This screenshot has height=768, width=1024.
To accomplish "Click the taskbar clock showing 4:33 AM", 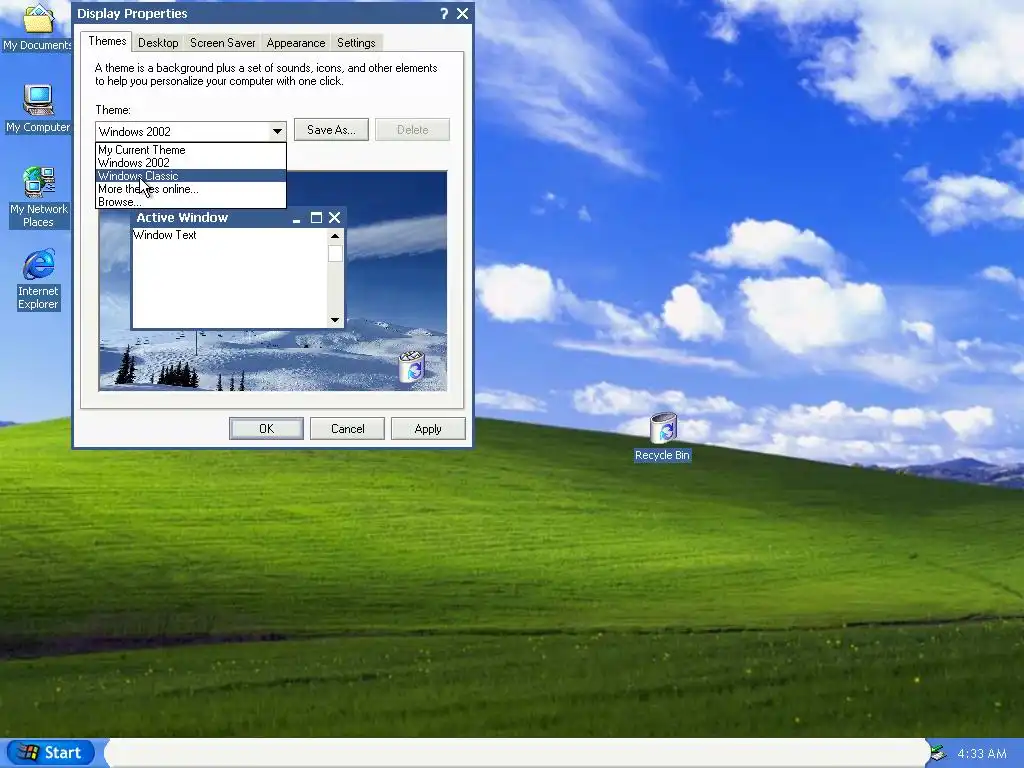I will 982,754.
